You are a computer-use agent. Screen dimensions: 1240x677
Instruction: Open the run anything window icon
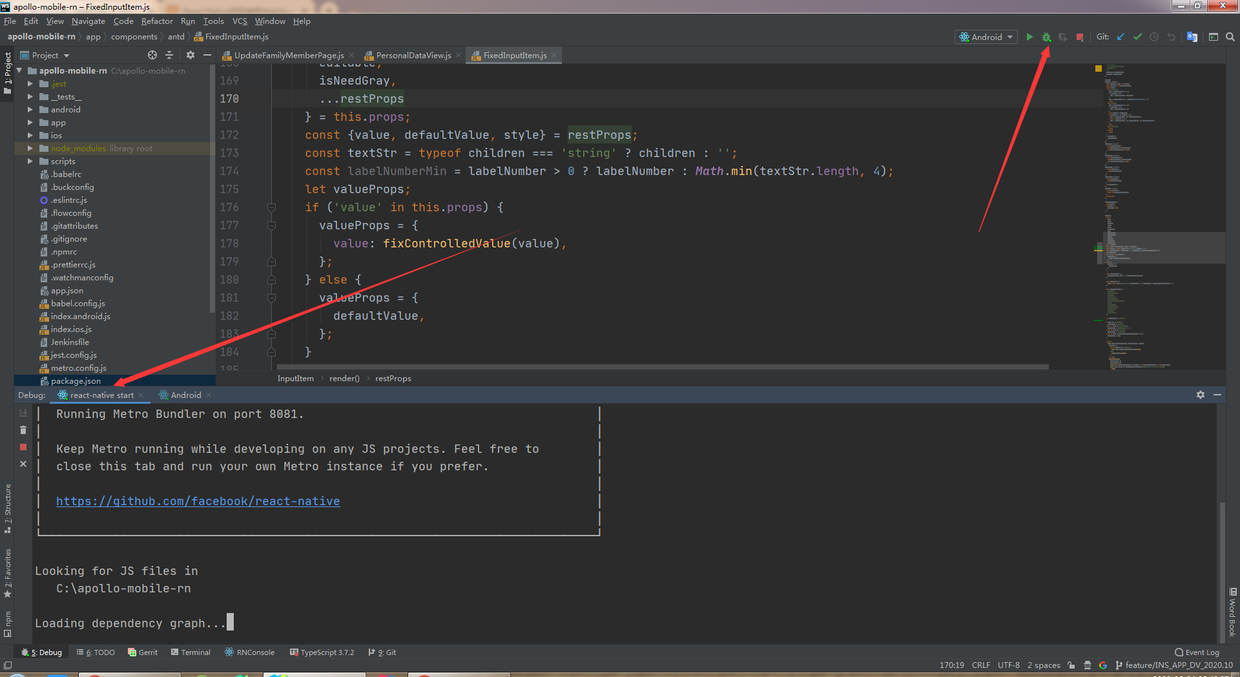[x=1213, y=37]
